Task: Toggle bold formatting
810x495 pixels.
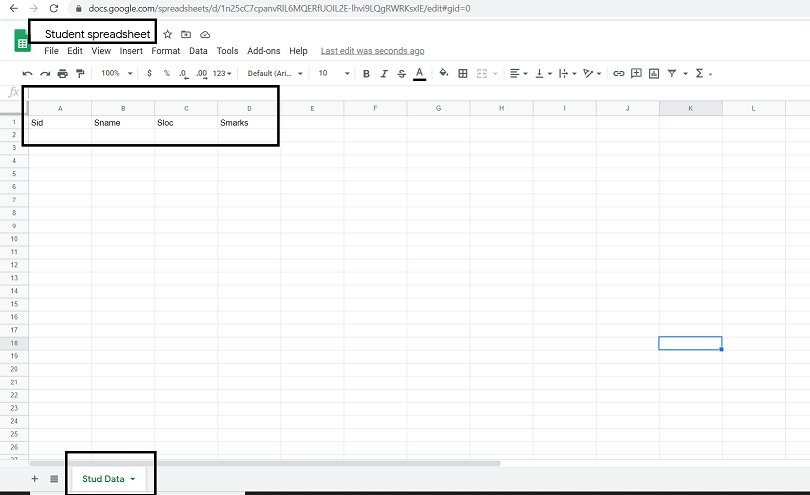Action: coord(367,73)
